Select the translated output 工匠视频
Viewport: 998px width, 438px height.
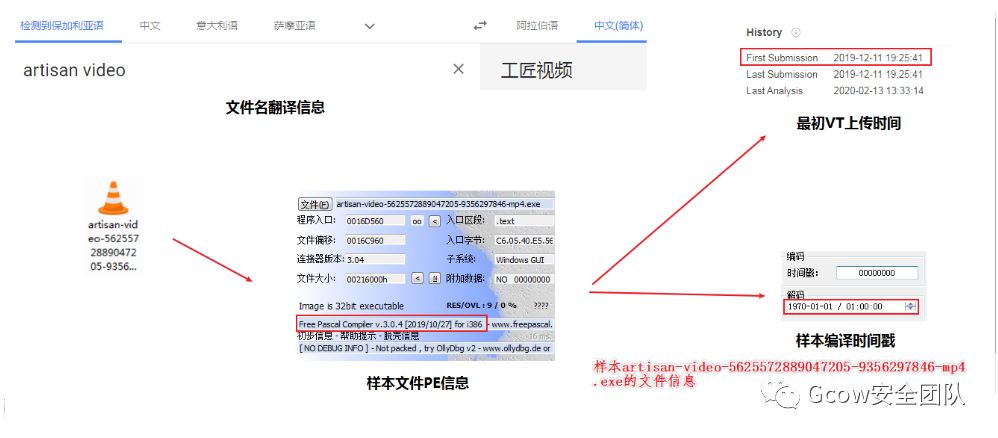pyautogui.click(x=537, y=70)
